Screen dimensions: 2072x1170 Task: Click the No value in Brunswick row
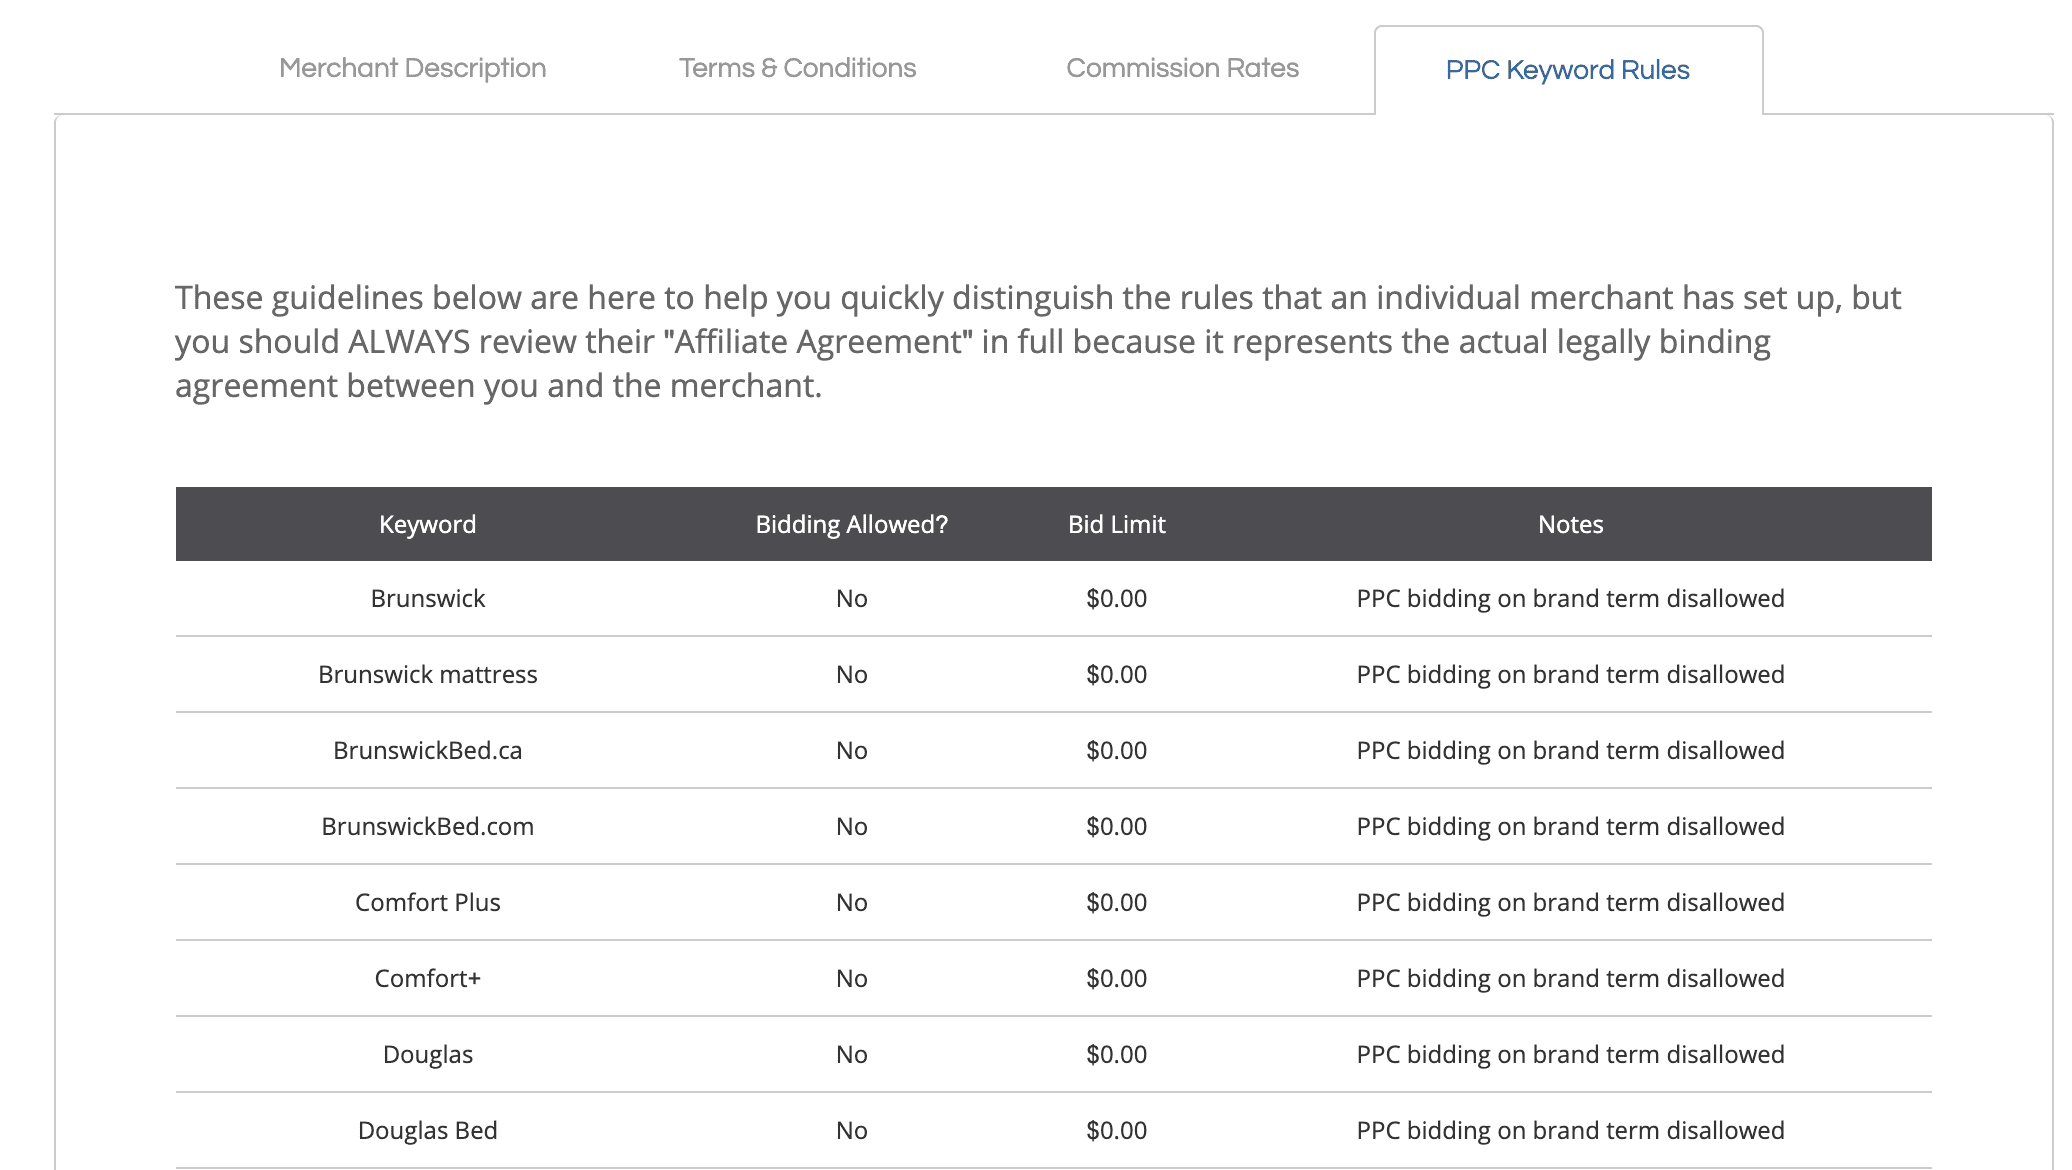pyautogui.click(x=851, y=598)
